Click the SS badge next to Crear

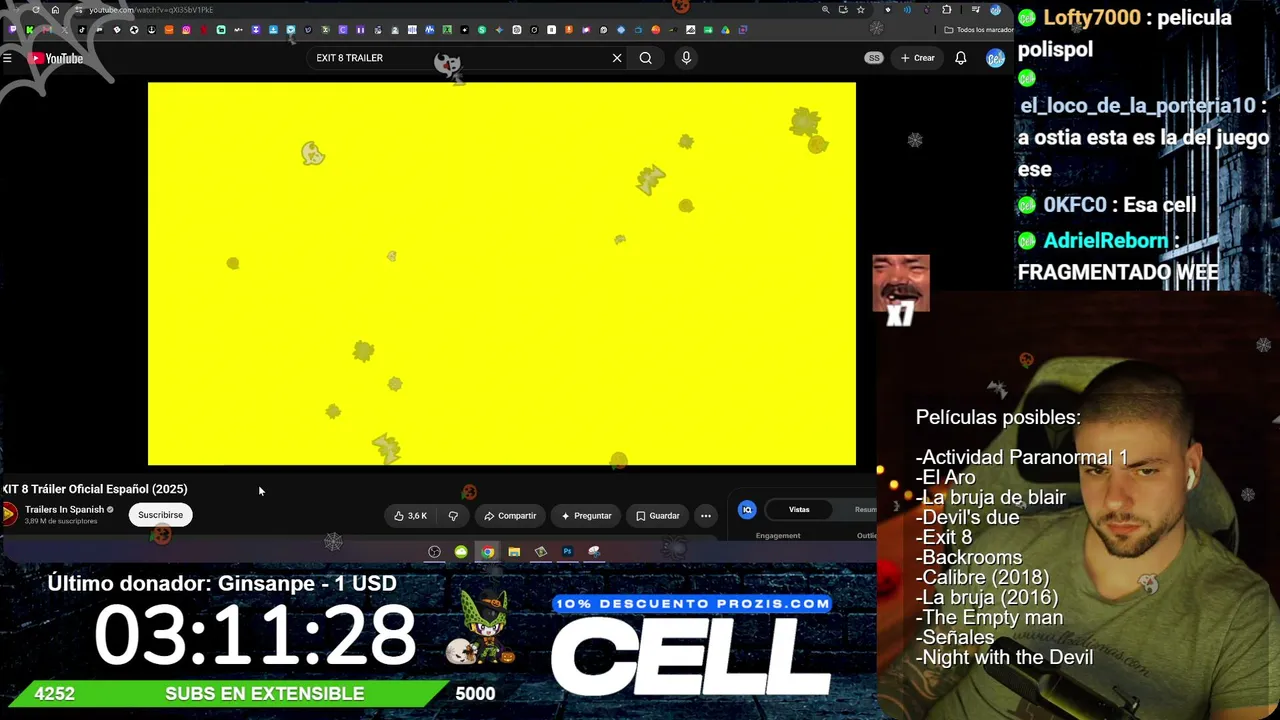(x=874, y=58)
